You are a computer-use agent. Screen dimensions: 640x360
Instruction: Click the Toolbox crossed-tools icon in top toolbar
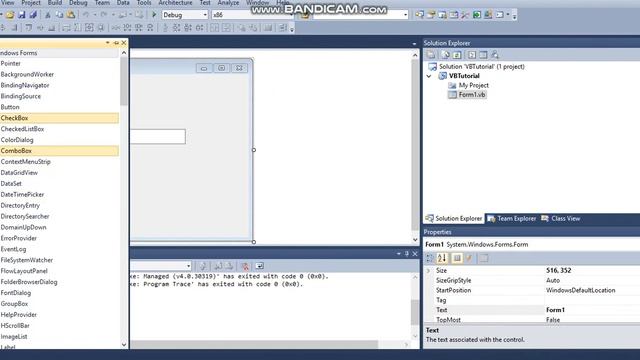(465, 15)
